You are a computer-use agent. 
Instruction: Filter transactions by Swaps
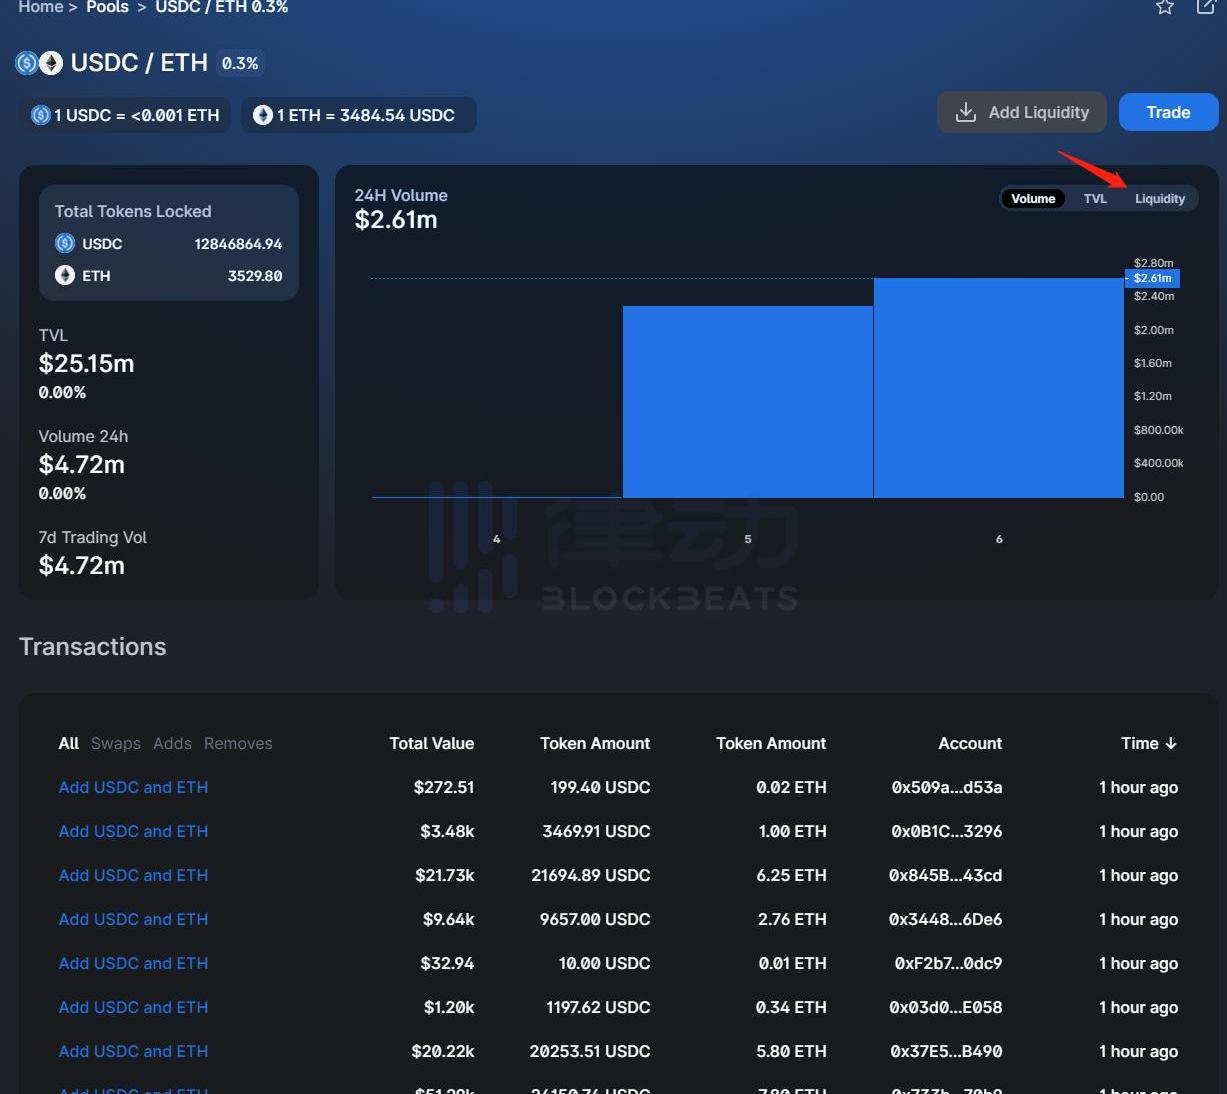tap(116, 743)
